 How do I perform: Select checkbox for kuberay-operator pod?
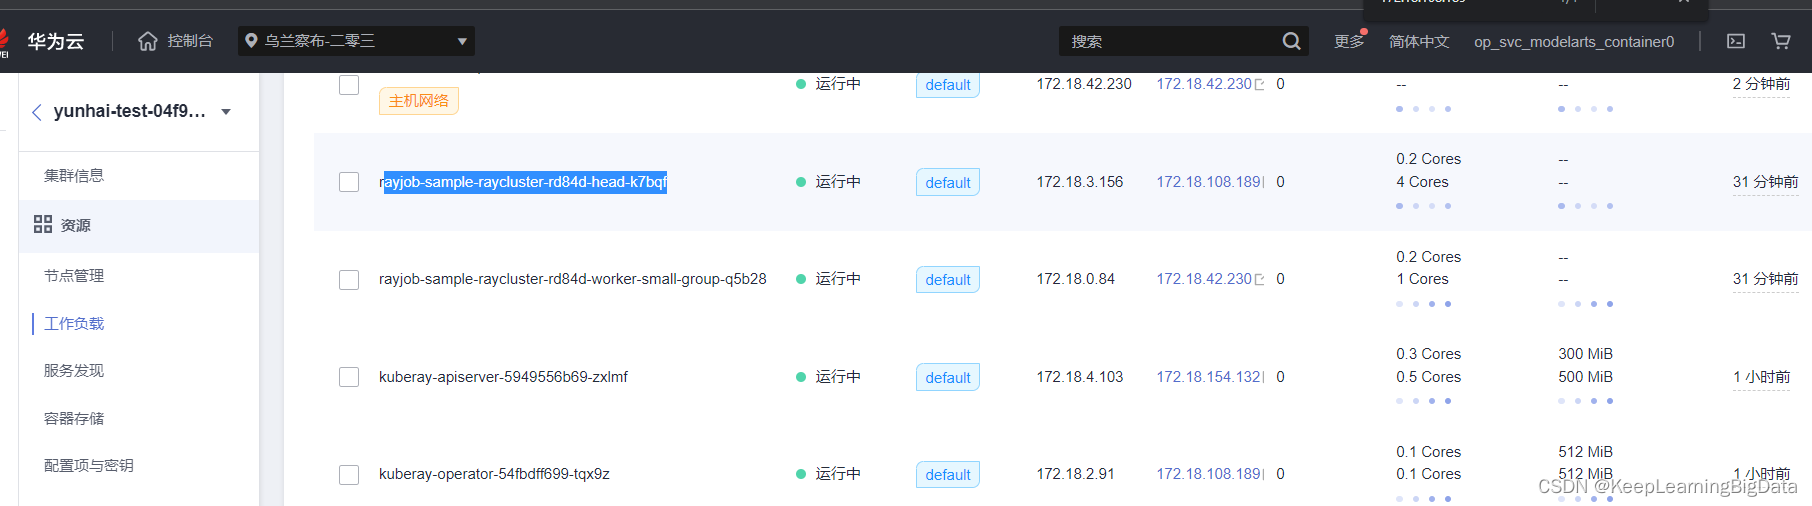click(349, 474)
